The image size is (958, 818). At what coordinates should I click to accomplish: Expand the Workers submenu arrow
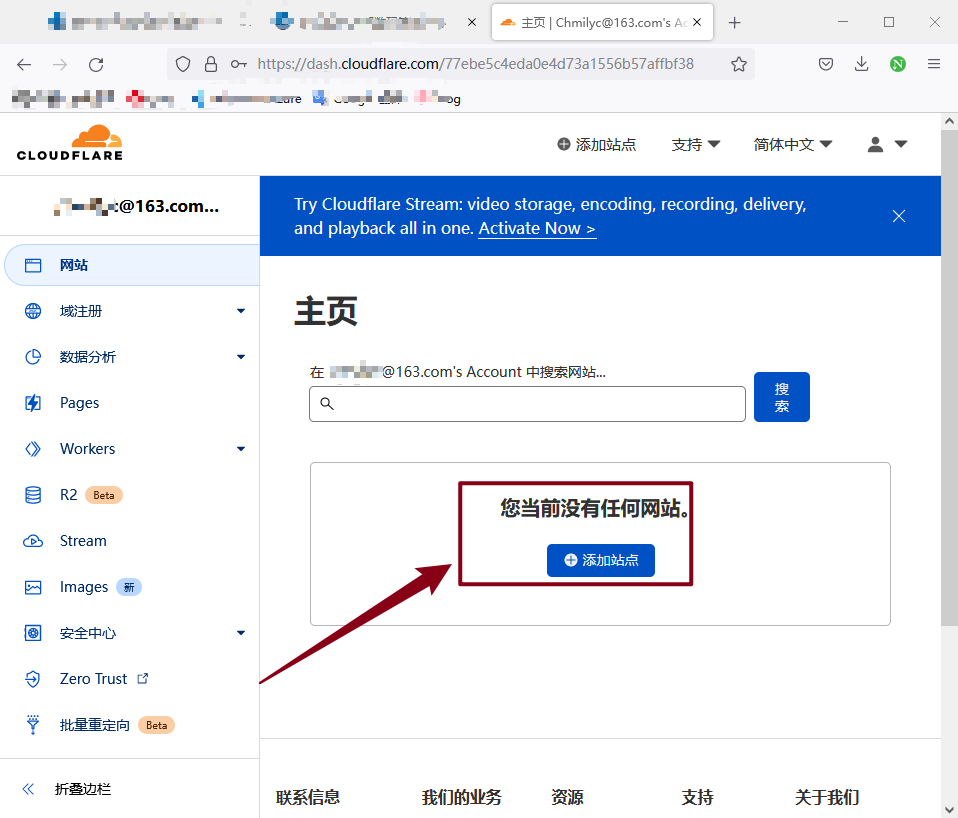[240, 449]
